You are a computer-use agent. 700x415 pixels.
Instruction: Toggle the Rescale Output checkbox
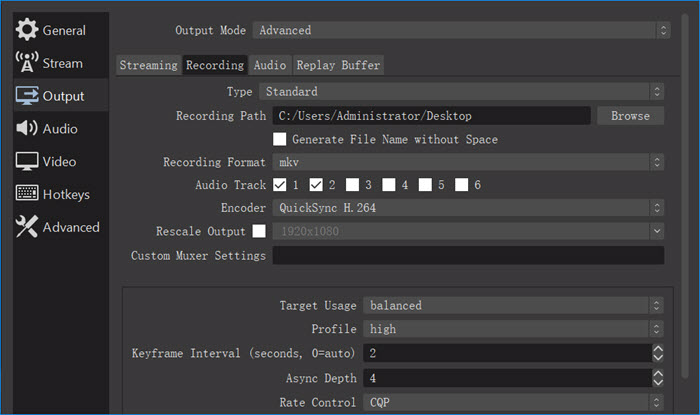(259, 231)
